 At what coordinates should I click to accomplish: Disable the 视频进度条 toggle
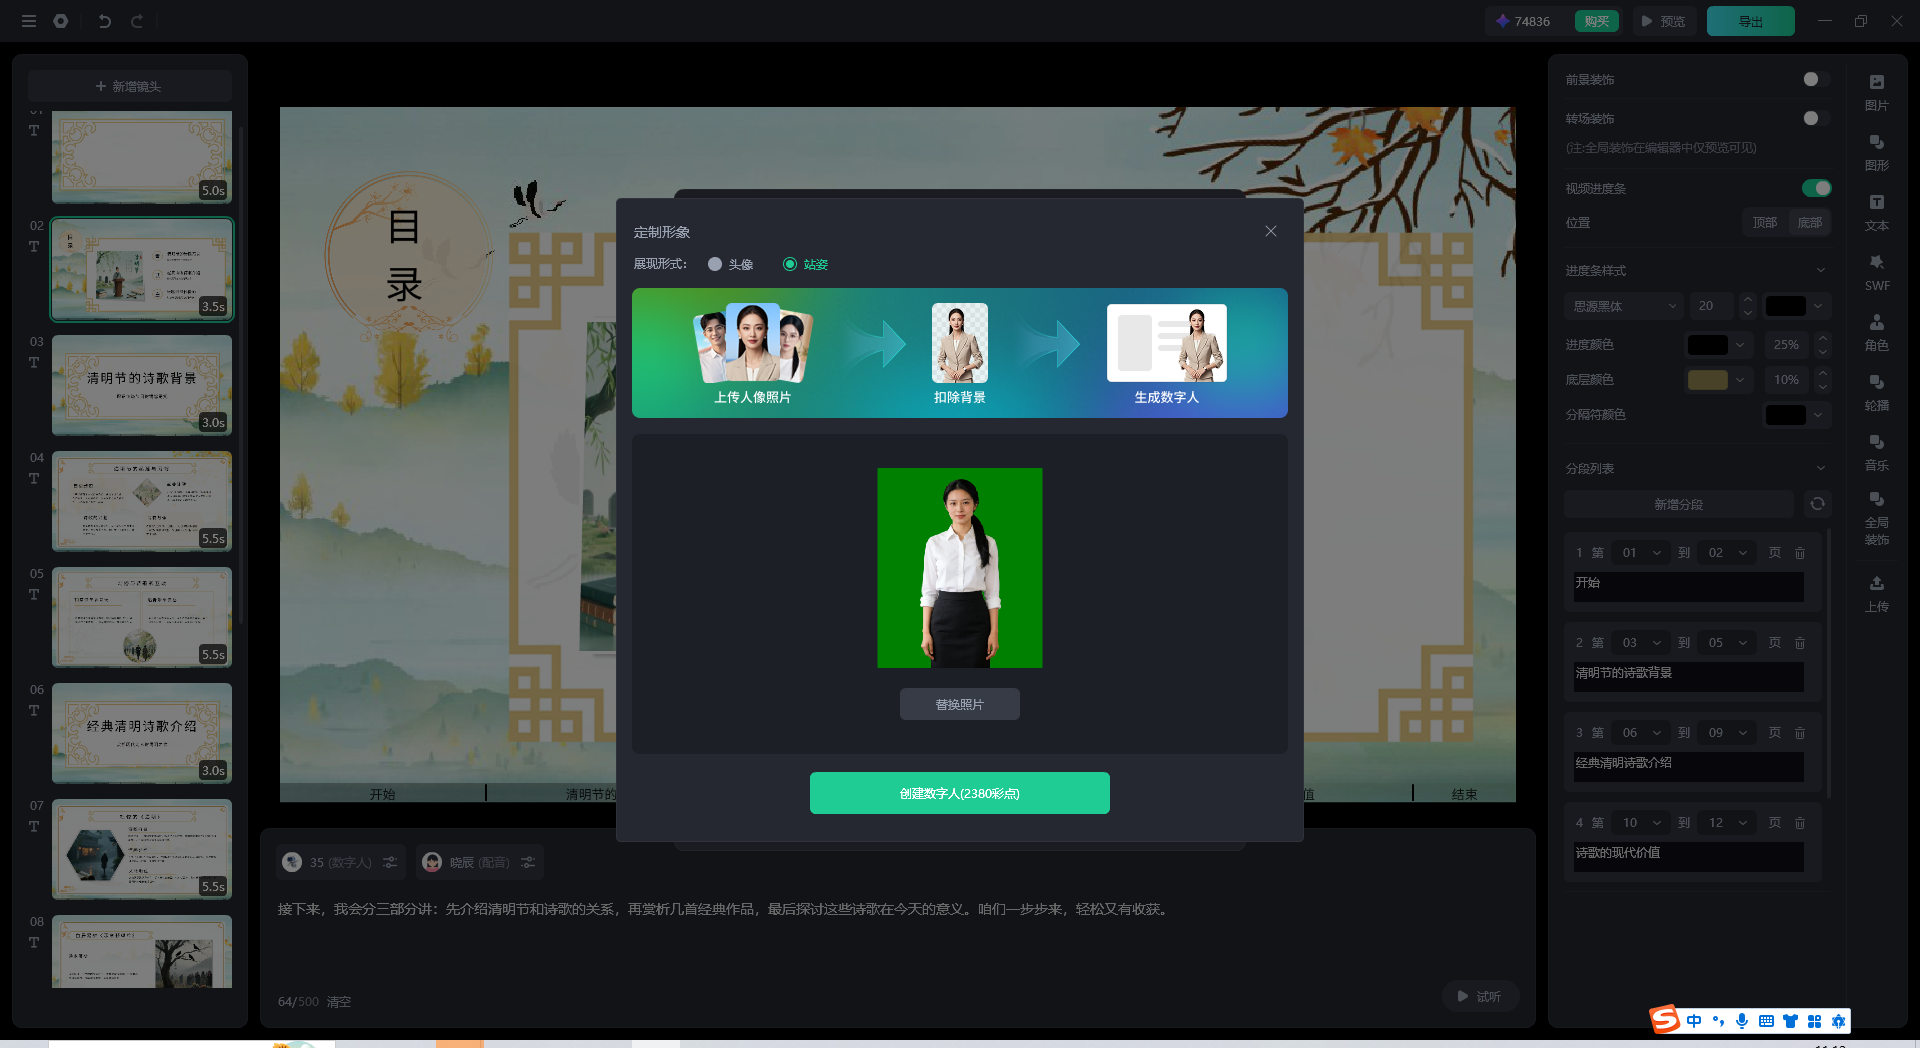[1816, 188]
